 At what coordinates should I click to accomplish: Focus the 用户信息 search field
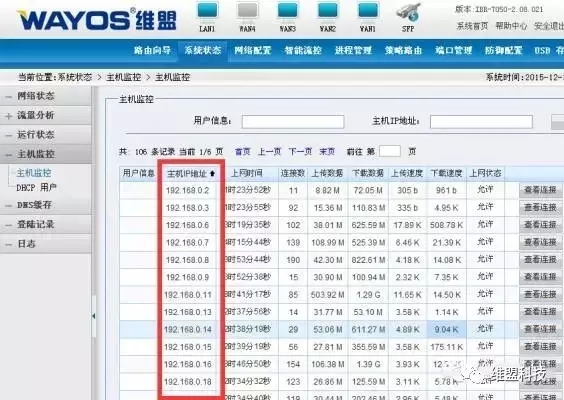coord(293,122)
